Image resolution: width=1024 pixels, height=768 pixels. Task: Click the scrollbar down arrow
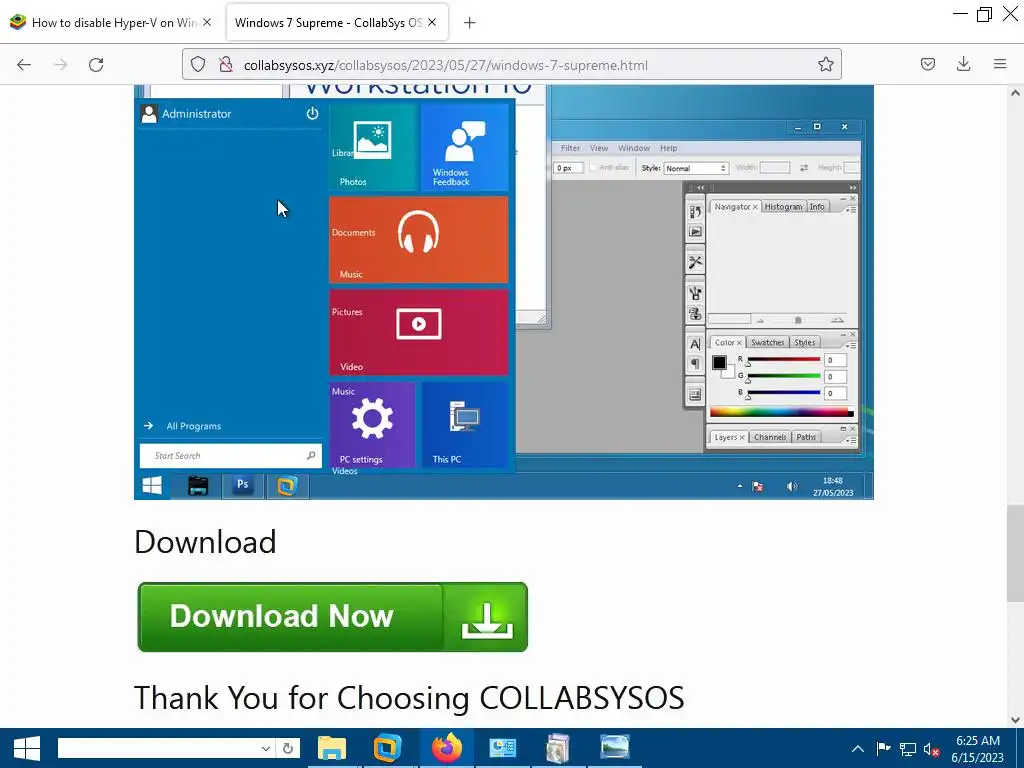tap(1015, 720)
